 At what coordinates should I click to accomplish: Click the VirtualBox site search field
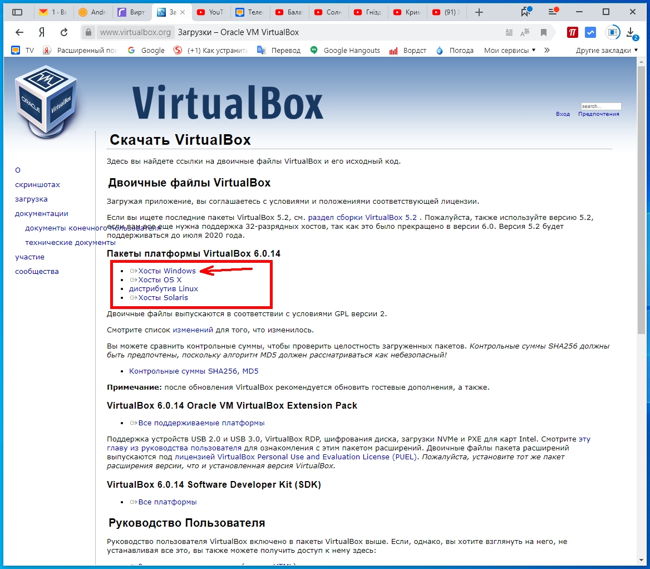coord(601,106)
